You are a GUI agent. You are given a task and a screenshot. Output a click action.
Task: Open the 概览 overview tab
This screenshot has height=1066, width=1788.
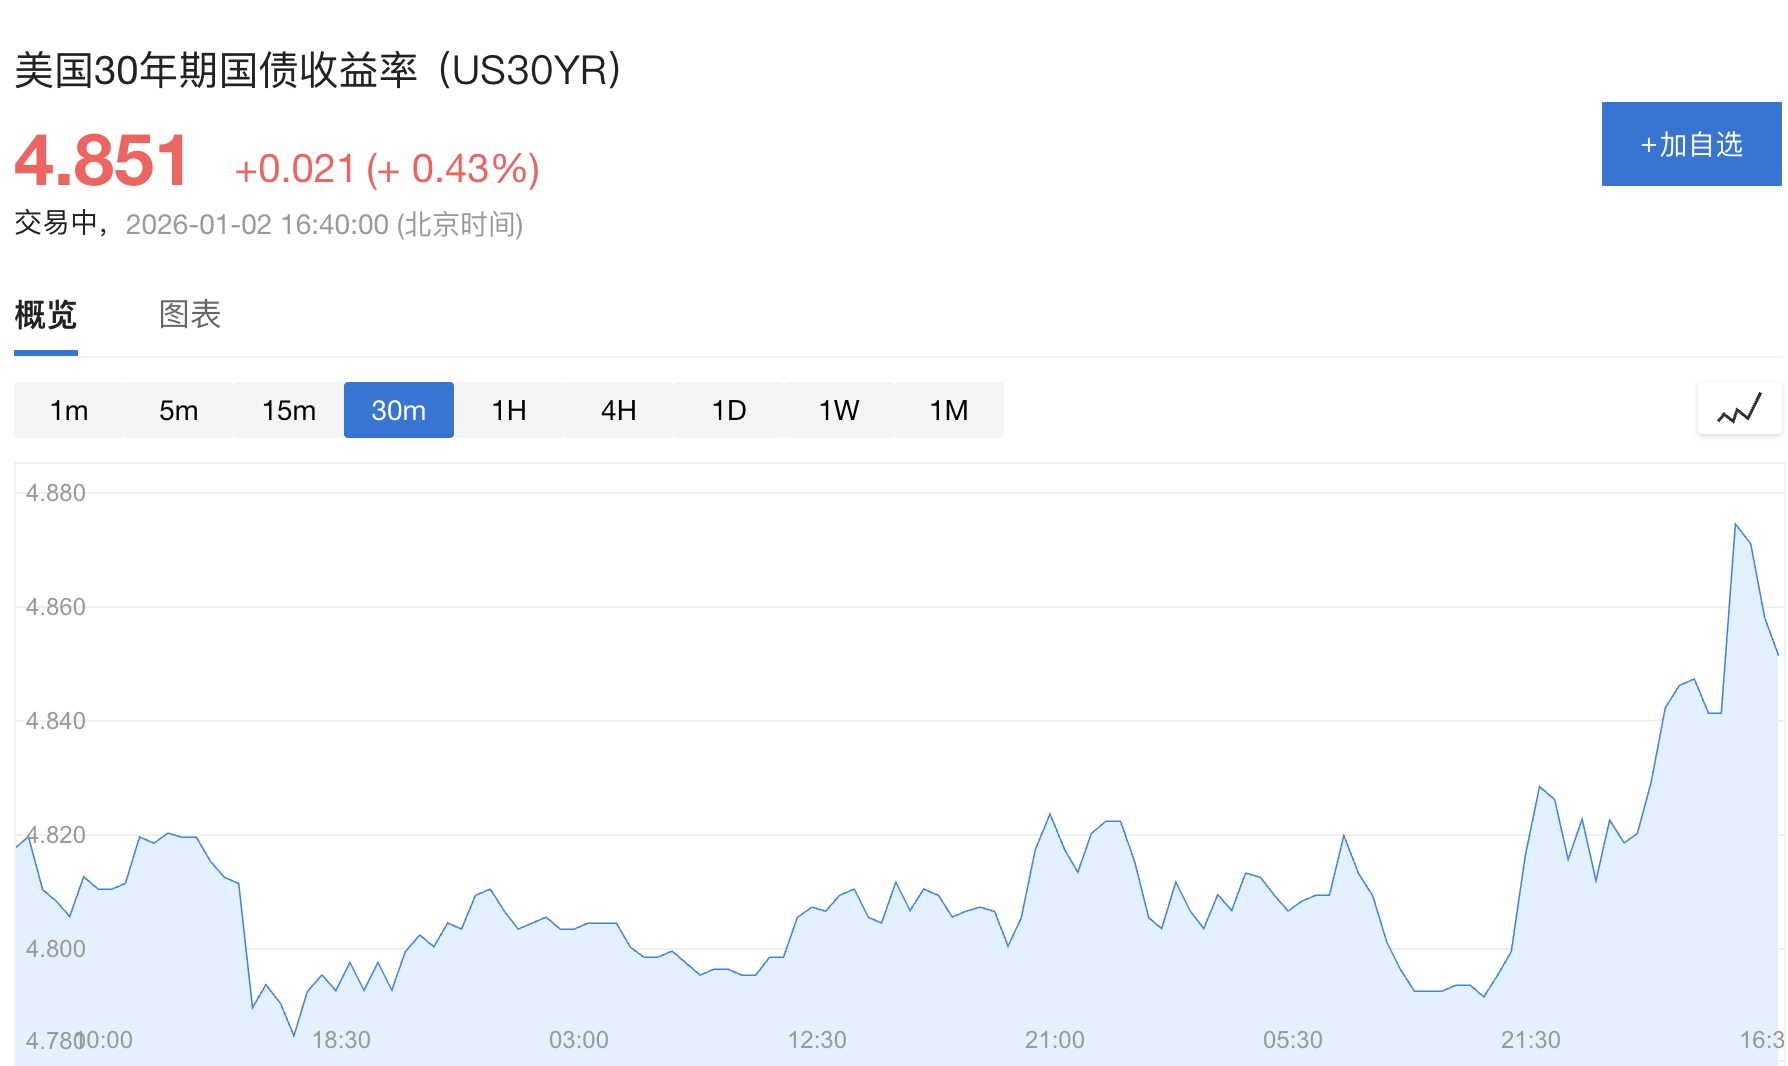pyautogui.click(x=46, y=314)
